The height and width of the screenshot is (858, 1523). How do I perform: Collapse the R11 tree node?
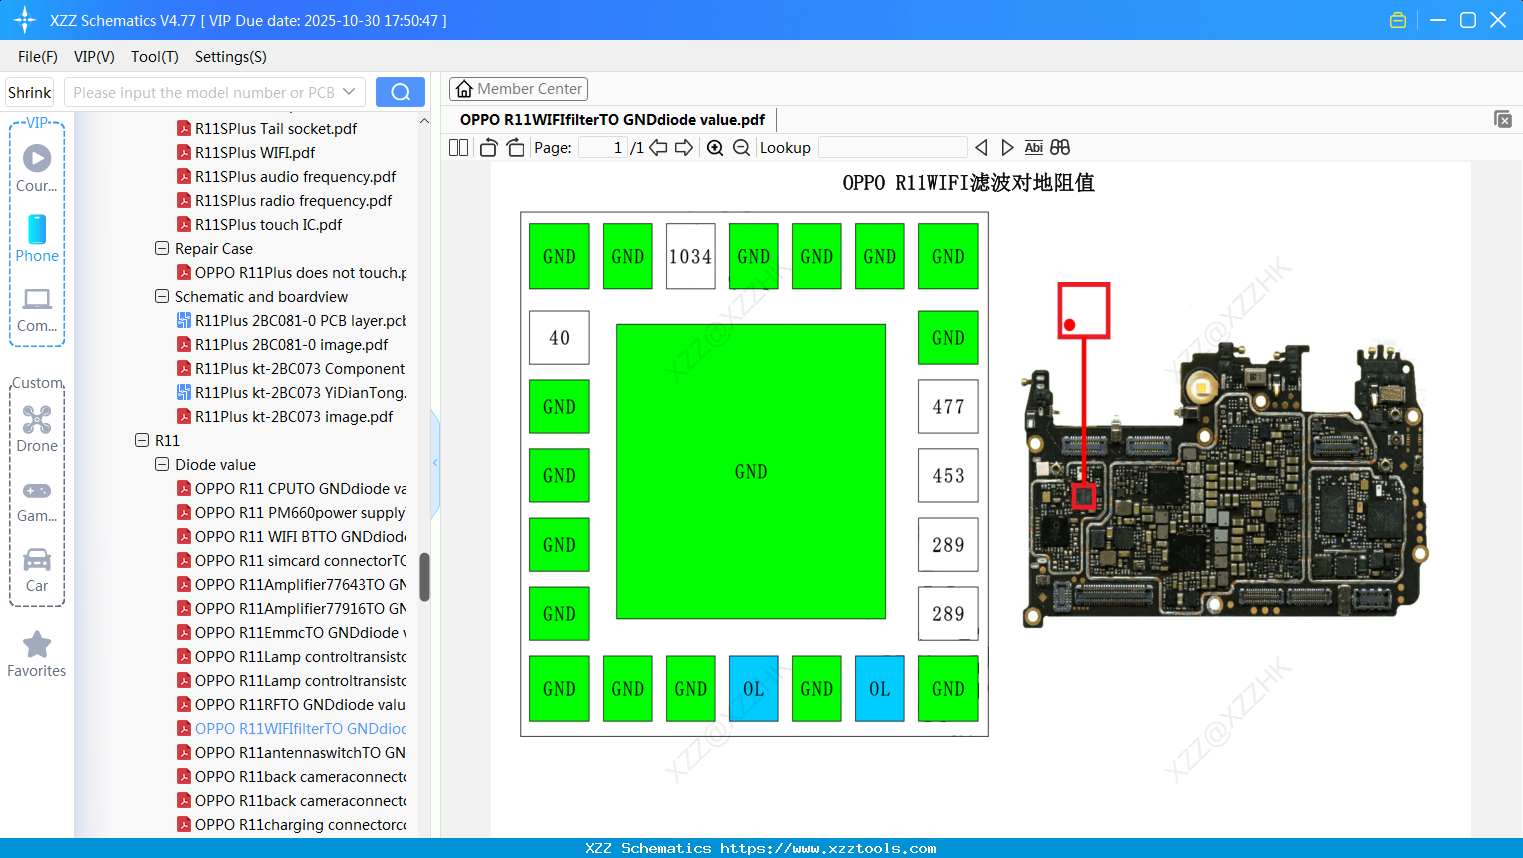pyautogui.click(x=142, y=440)
